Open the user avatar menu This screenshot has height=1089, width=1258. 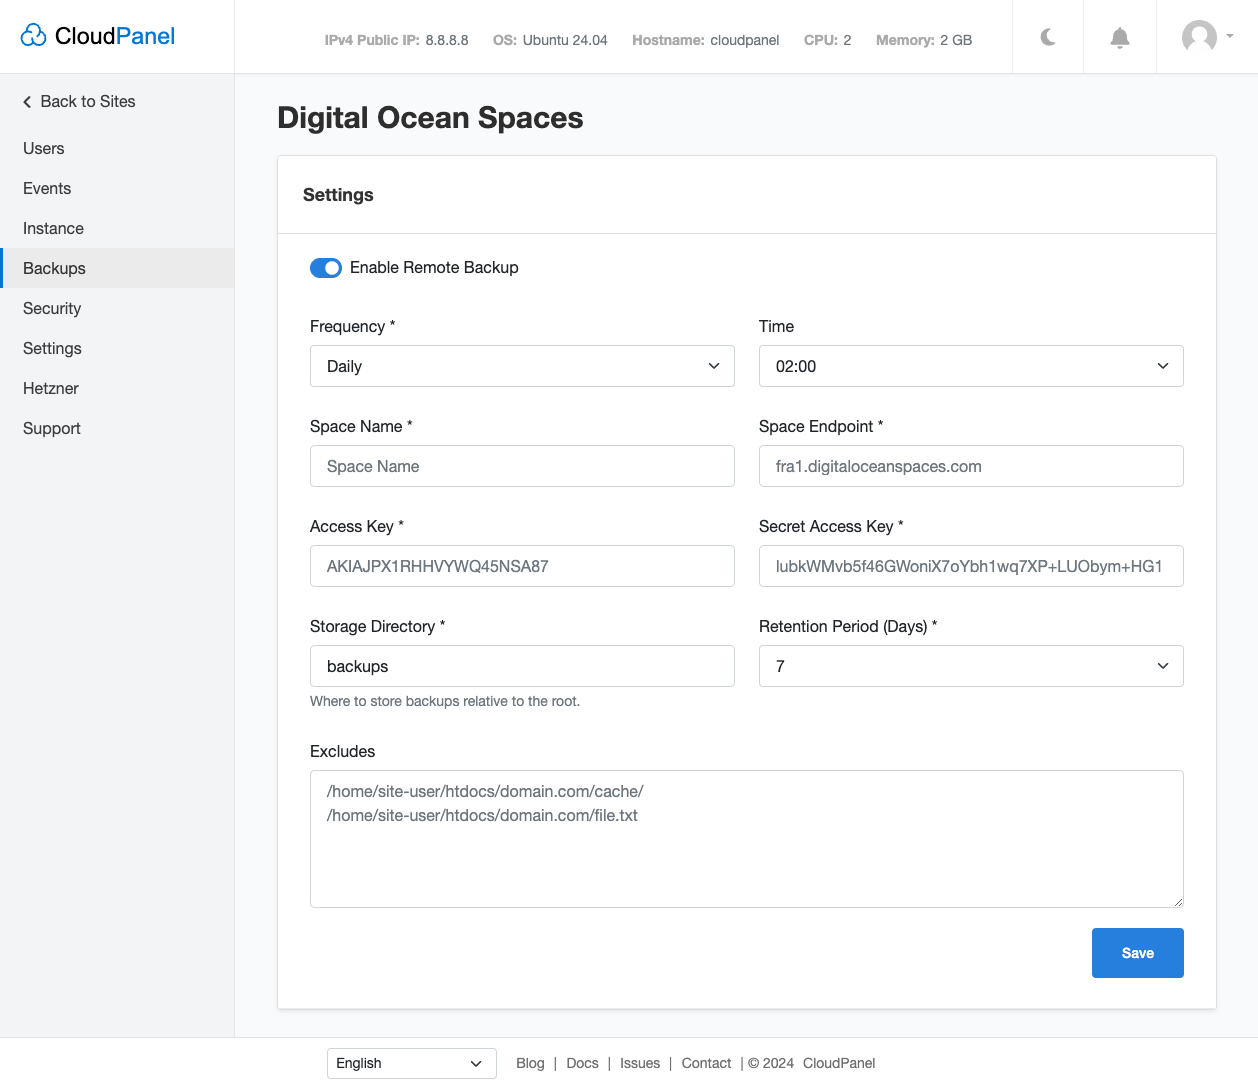1200,38
